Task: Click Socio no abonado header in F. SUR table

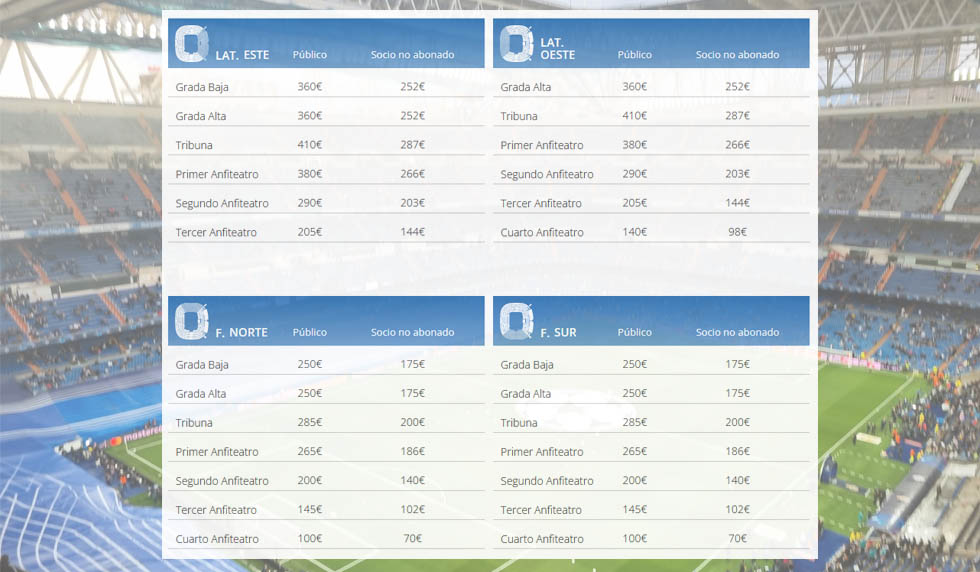Action: coord(738,333)
